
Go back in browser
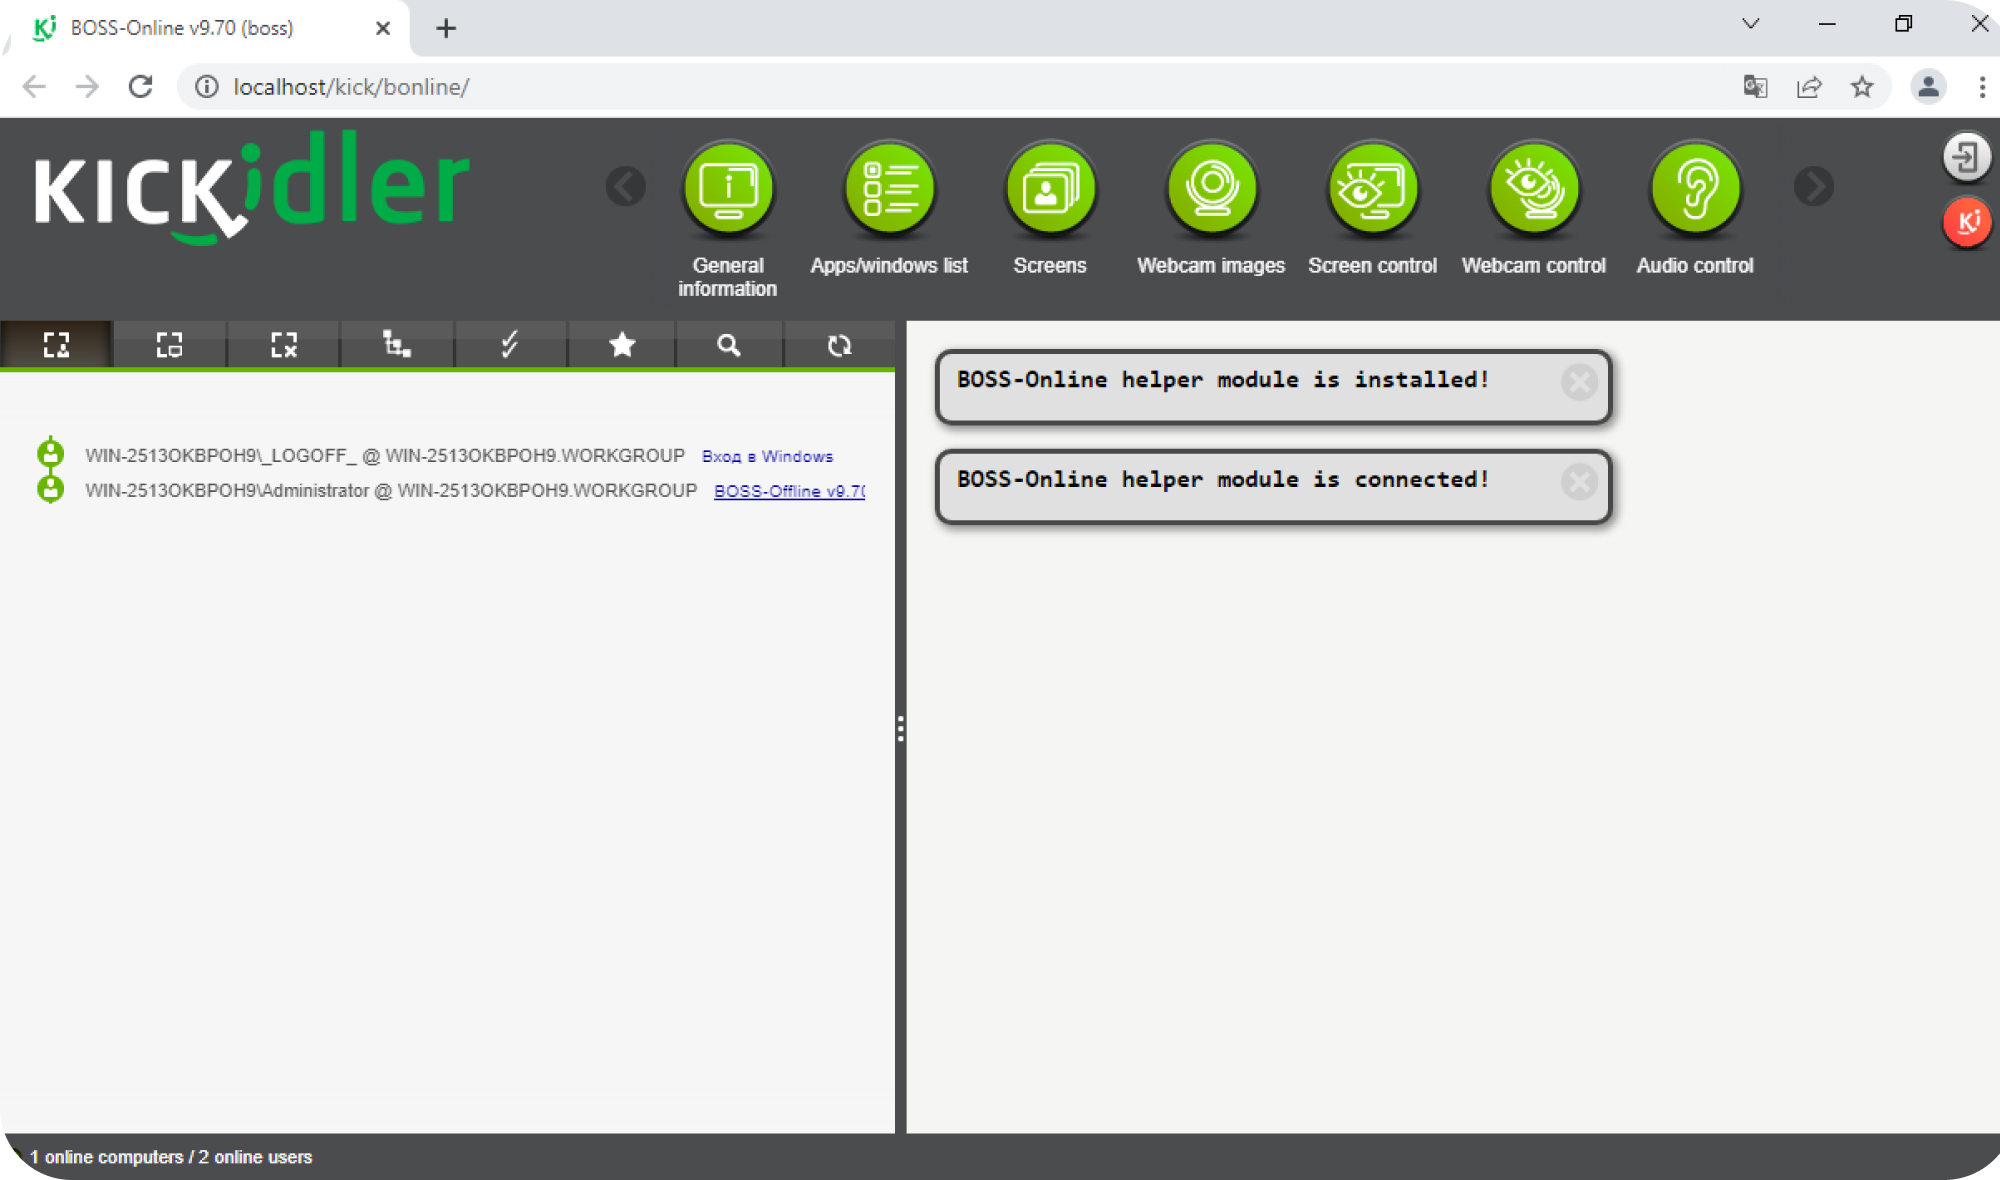tap(34, 87)
